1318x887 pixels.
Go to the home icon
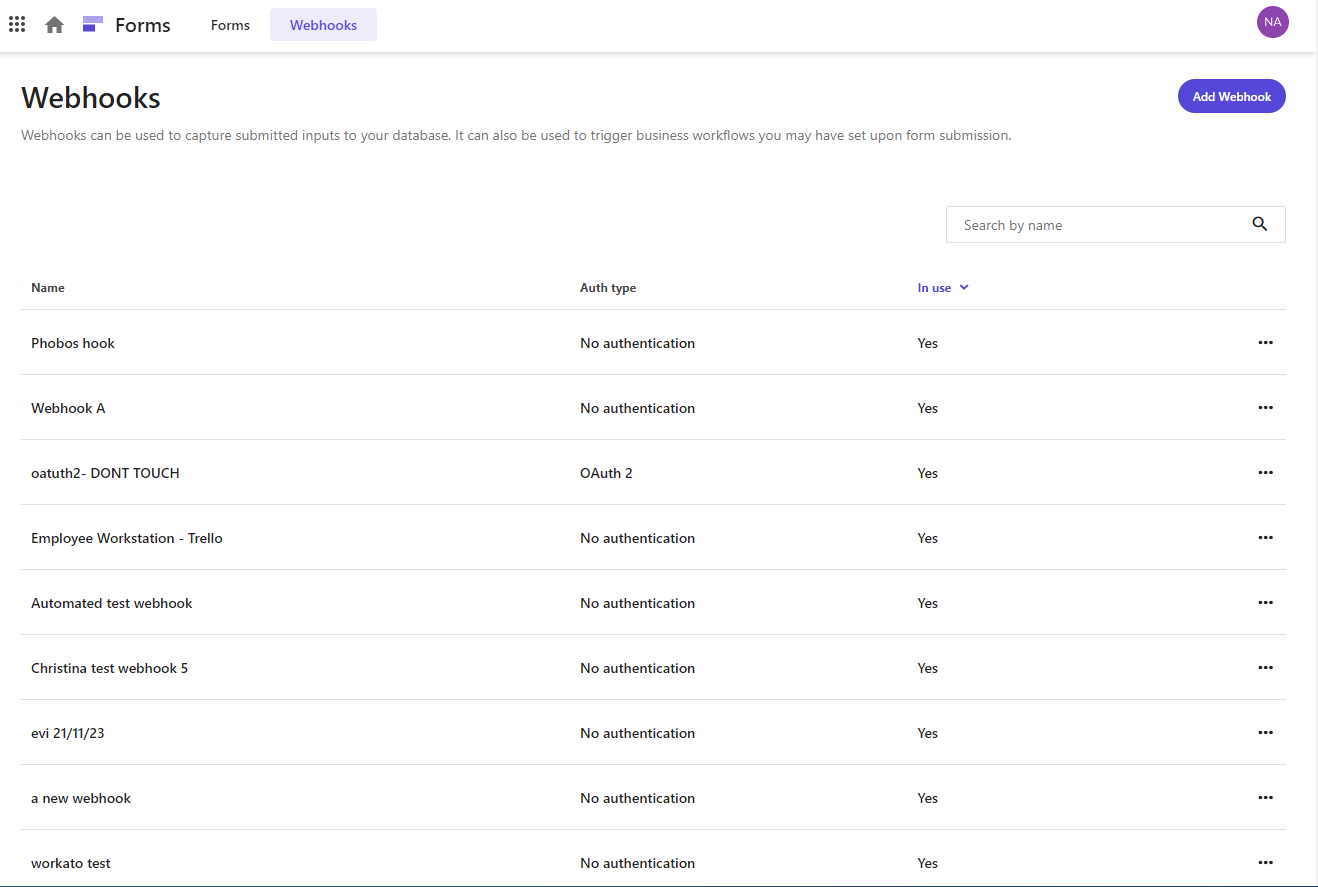coord(55,25)
